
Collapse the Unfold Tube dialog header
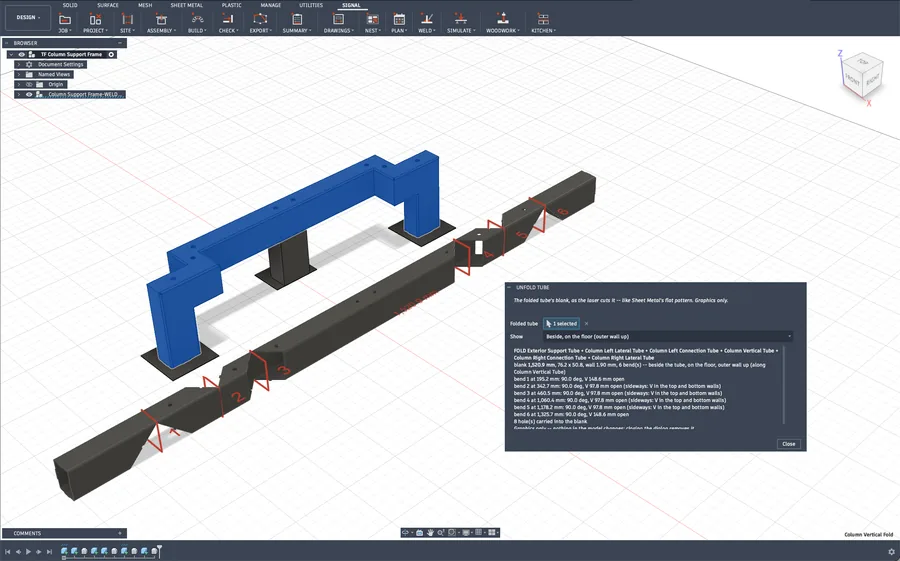509,287
